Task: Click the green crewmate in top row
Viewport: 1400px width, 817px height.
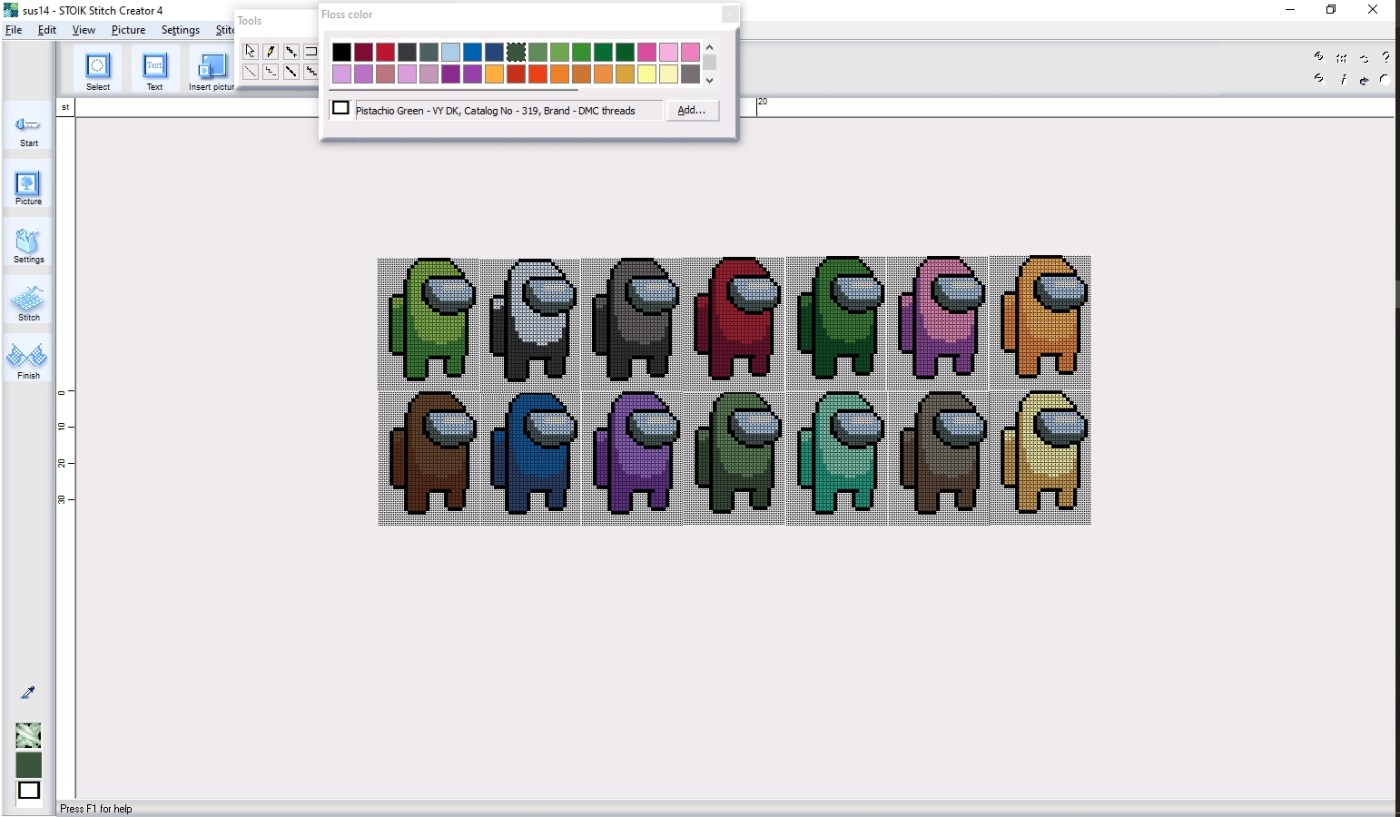Action: click(429, 320)
